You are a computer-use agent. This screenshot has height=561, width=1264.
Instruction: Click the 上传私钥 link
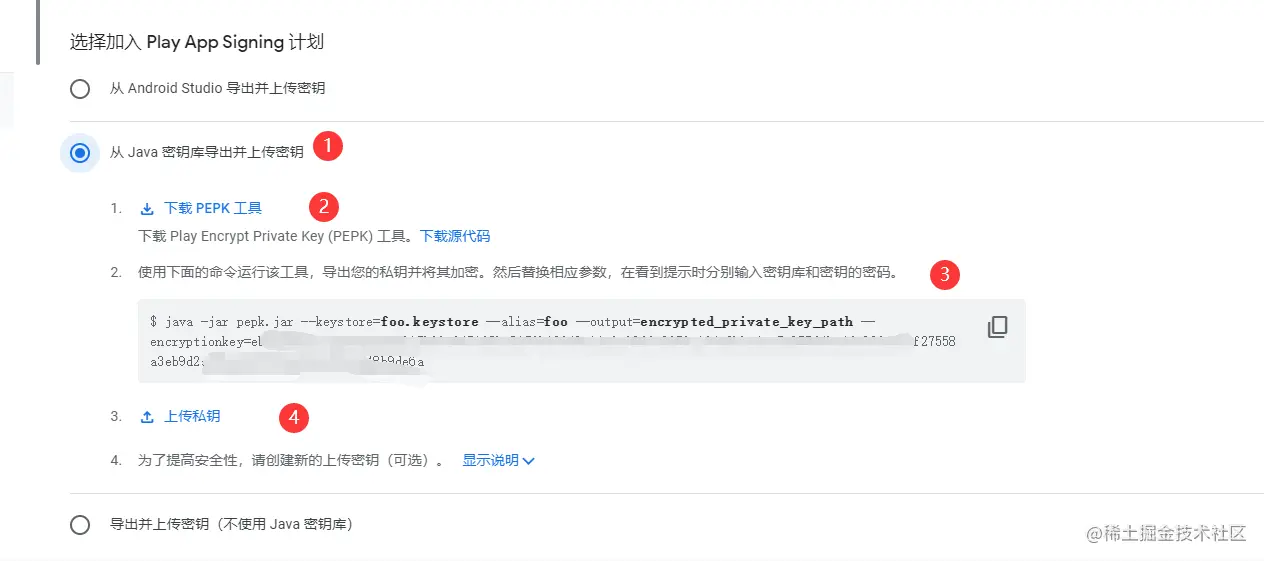coord(192,417)
